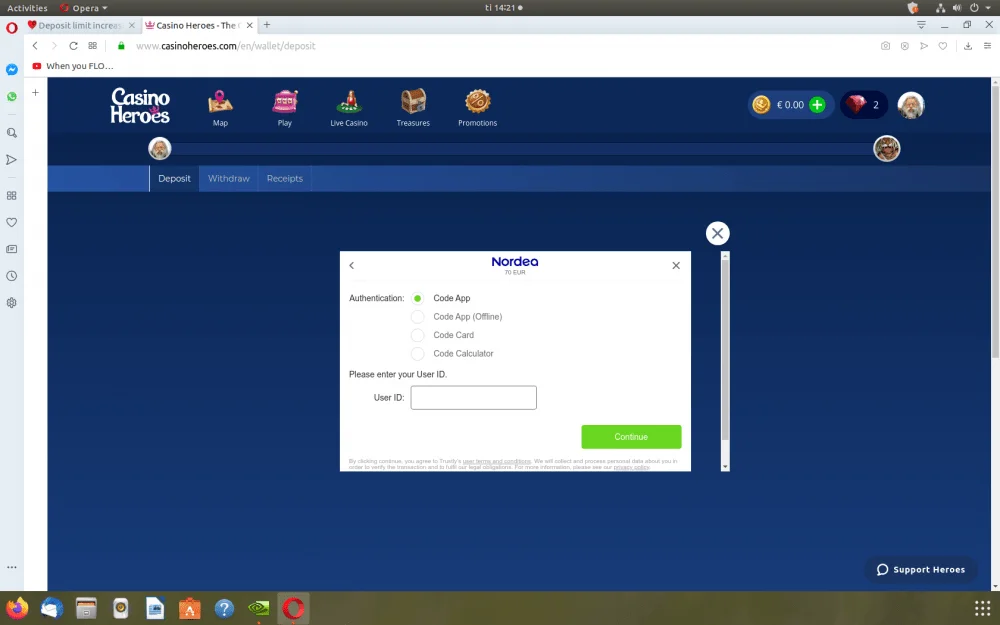Select Code Calculator authentication

tap(417, 354)
